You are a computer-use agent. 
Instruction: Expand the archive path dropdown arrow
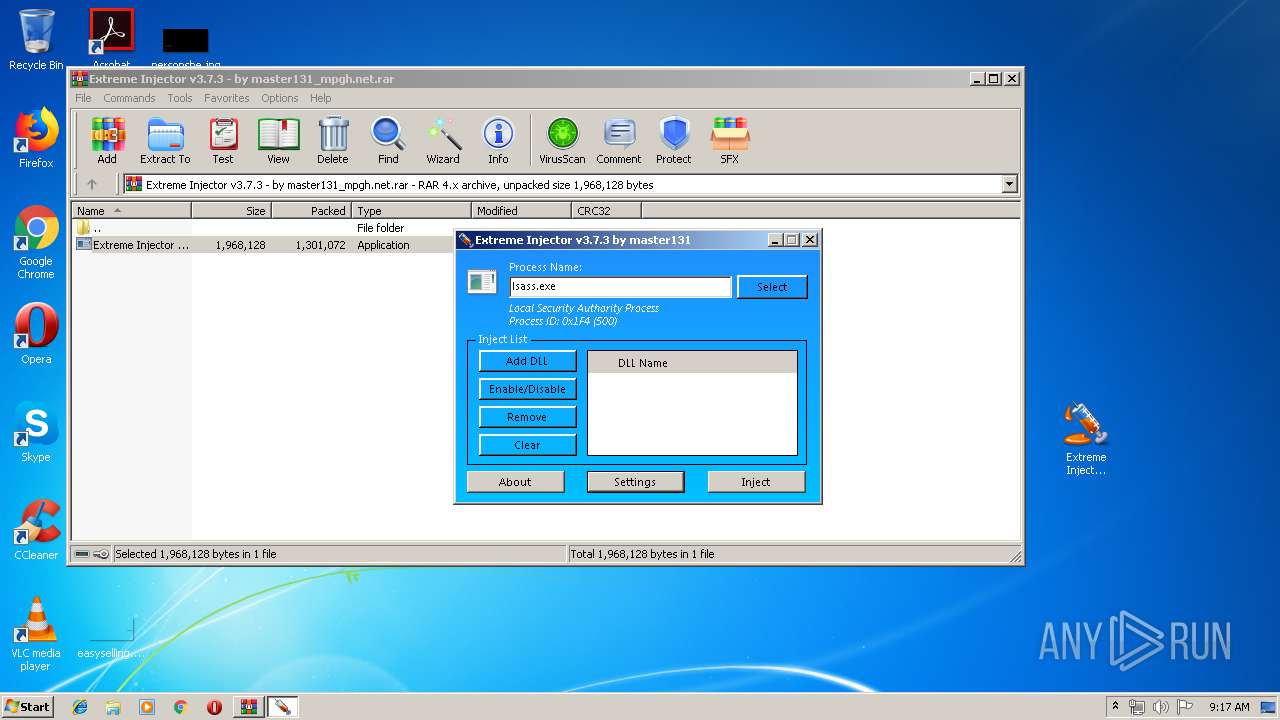[1009, 184]
